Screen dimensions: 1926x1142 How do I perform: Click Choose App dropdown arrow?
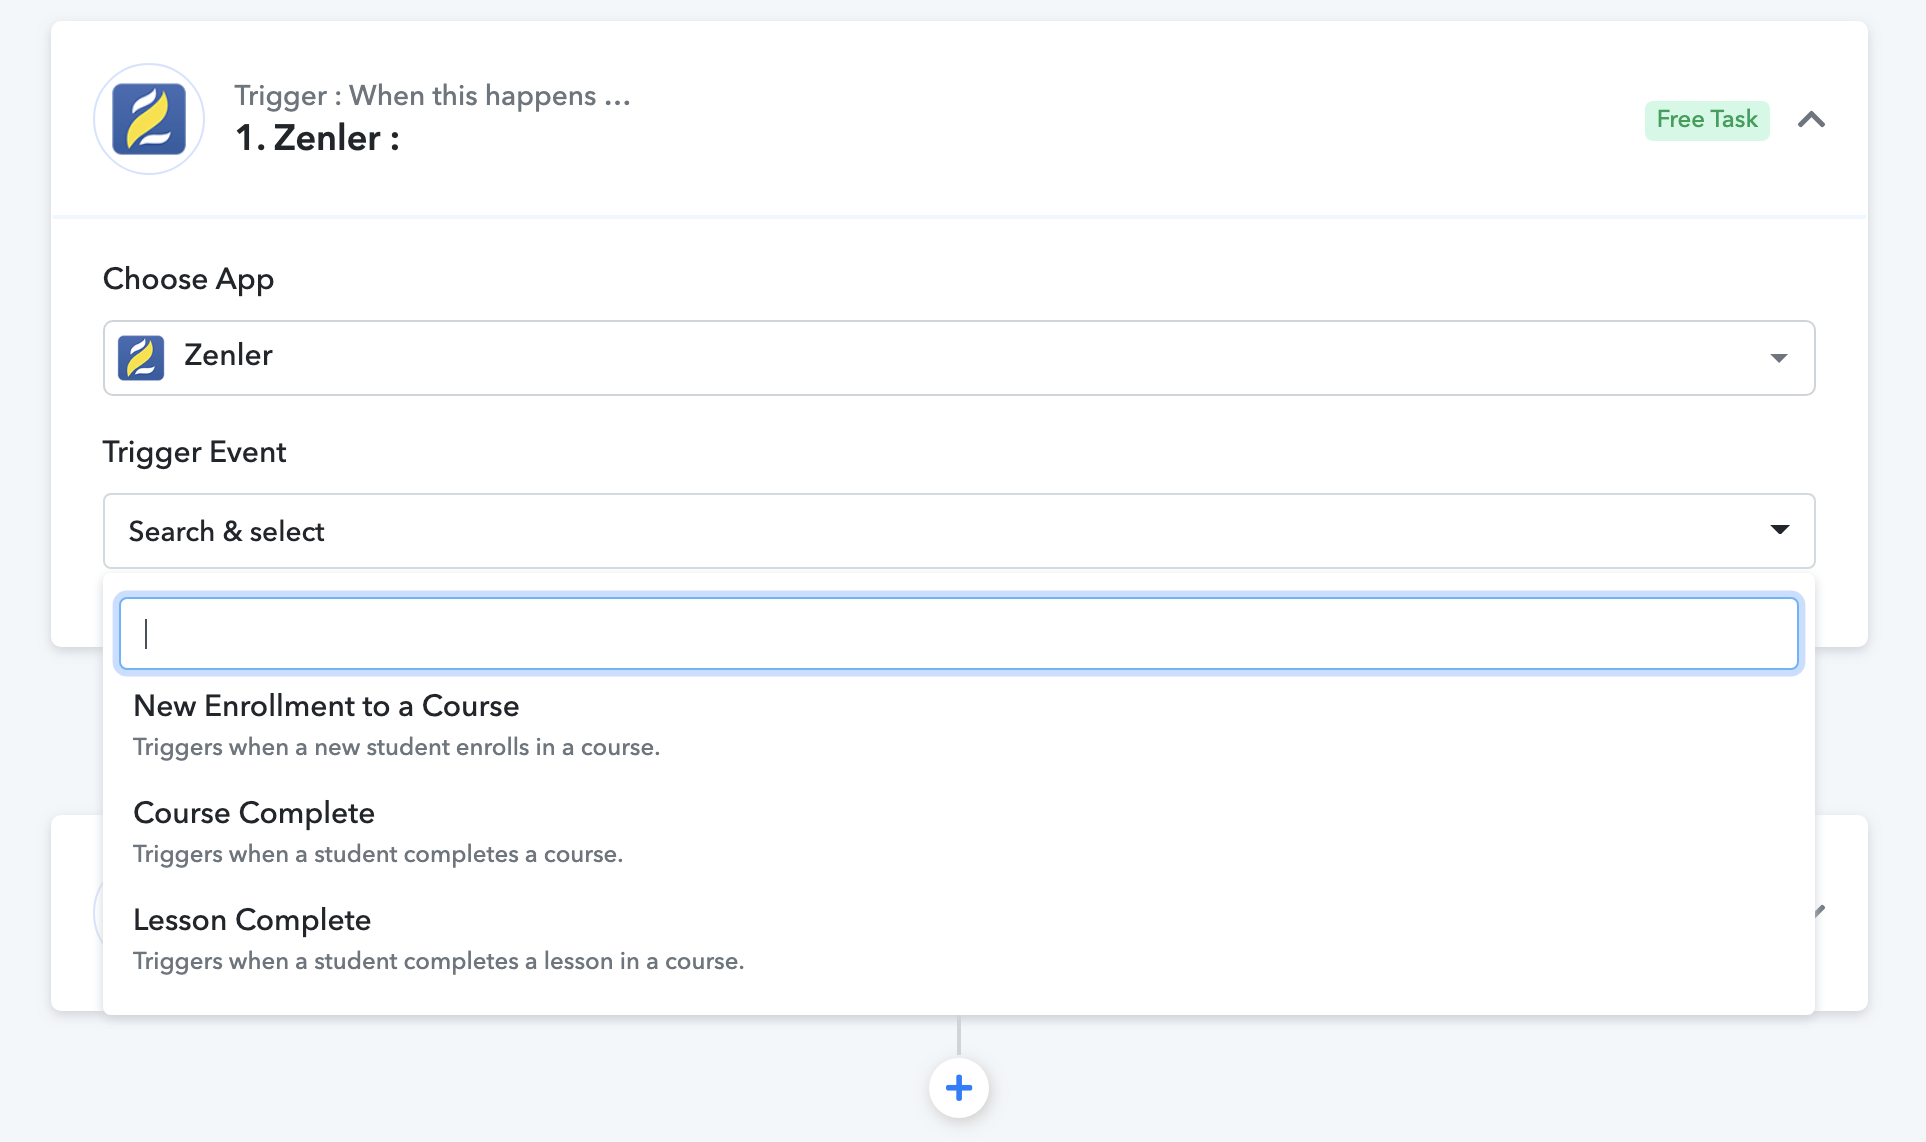(x=1779, y=358)
